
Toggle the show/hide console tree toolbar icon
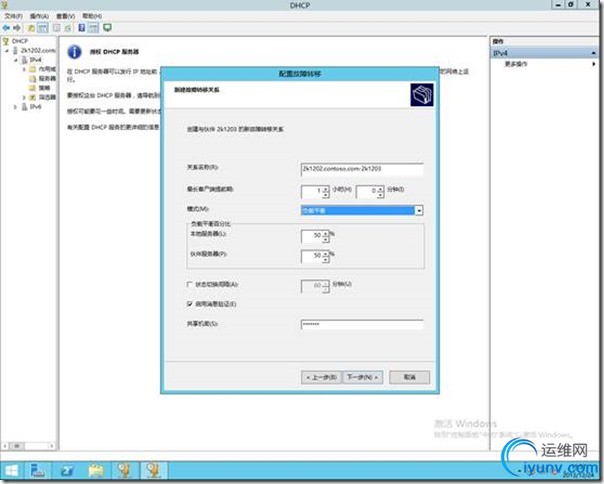[x=42, y=28]
